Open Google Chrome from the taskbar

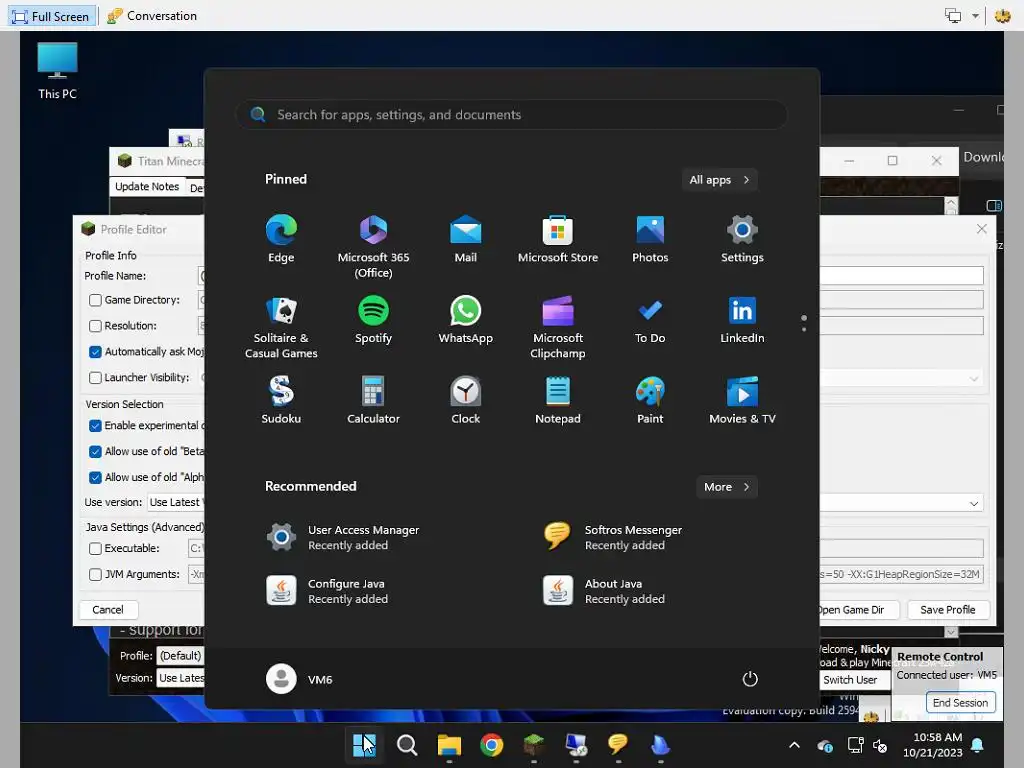coord(491,744)
